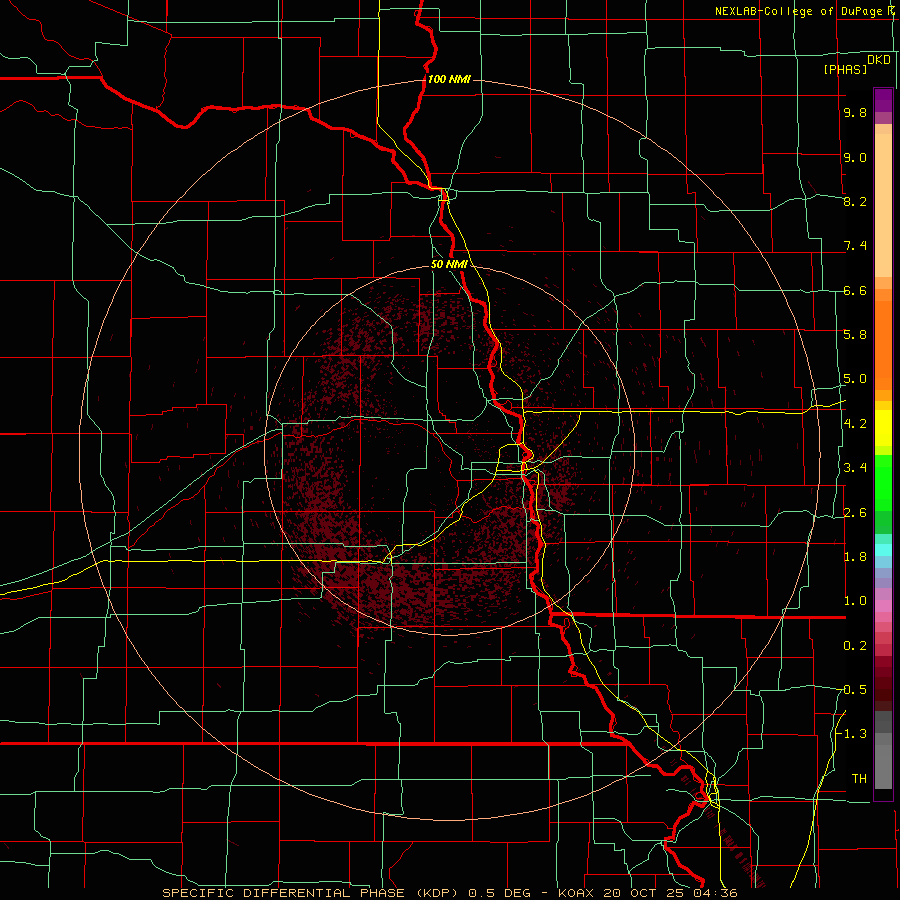Click the bright green legend band near 3.4

883,482
